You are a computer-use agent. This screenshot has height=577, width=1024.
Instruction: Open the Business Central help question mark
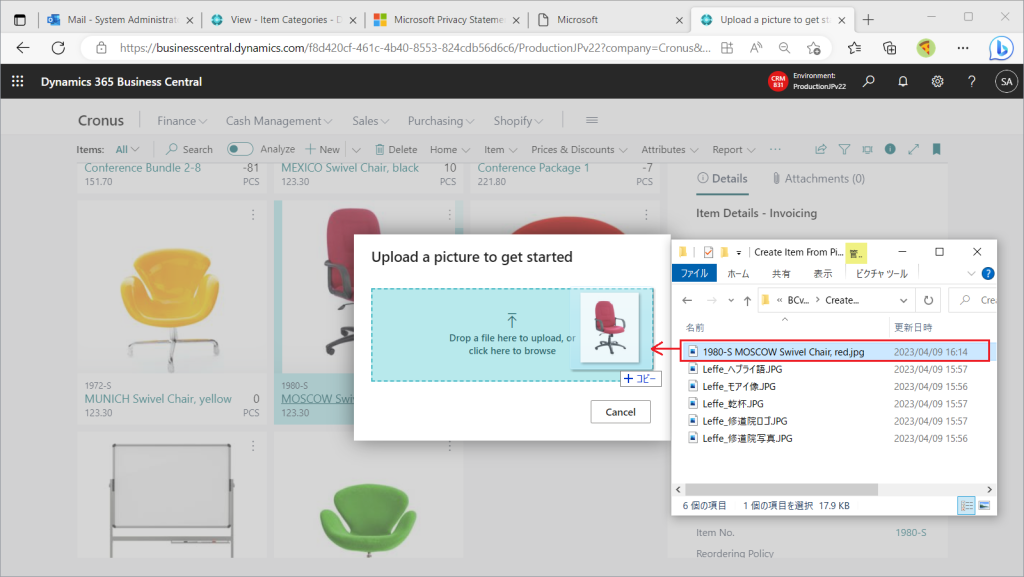(972, 82)
